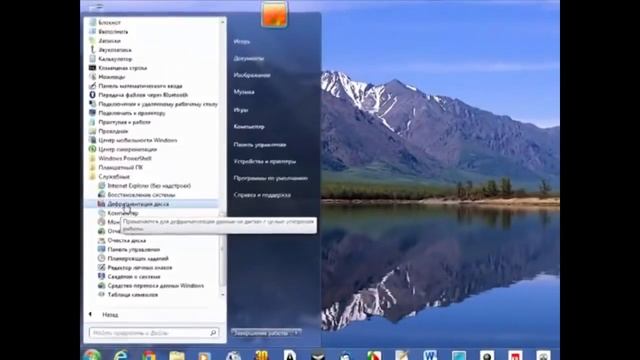
Task: Open the folder icon on the taskbar
Action: 177,356
